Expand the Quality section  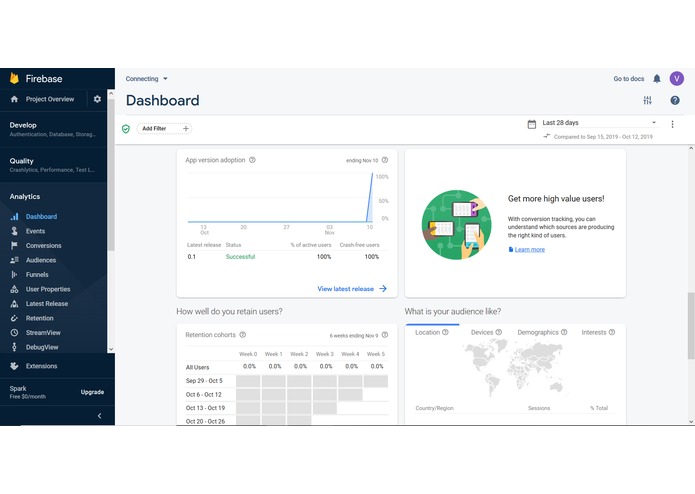pyautogui.click(x=53, y=165)
